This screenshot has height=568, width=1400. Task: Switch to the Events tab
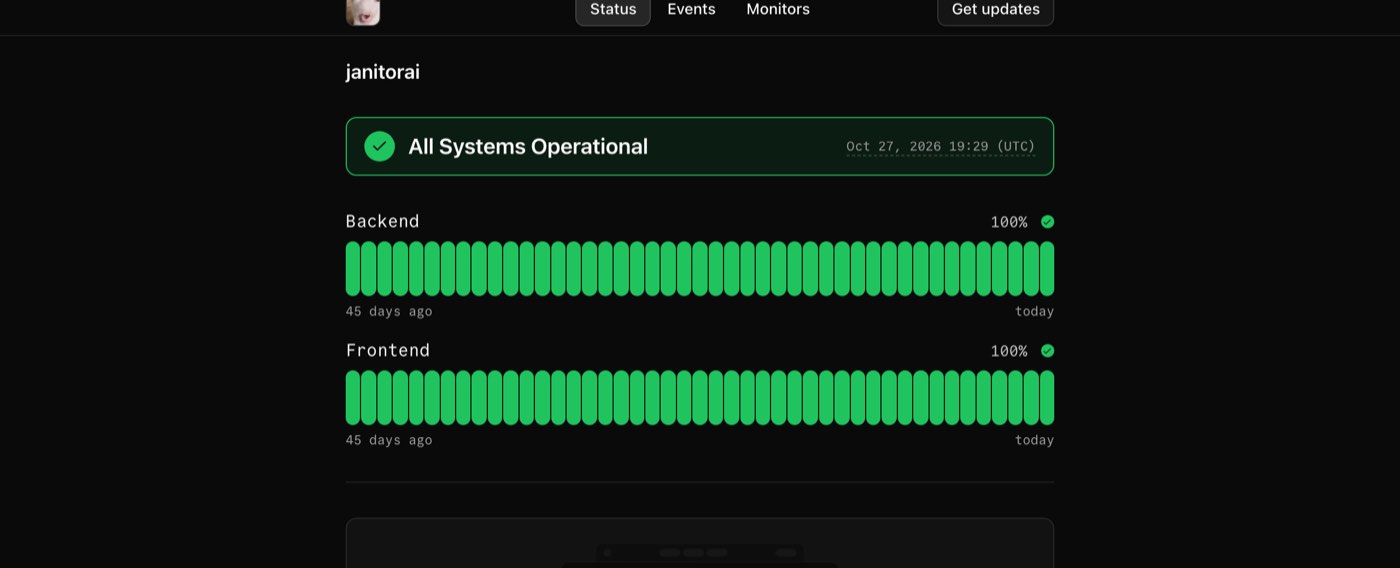click(x=691, y=10)
